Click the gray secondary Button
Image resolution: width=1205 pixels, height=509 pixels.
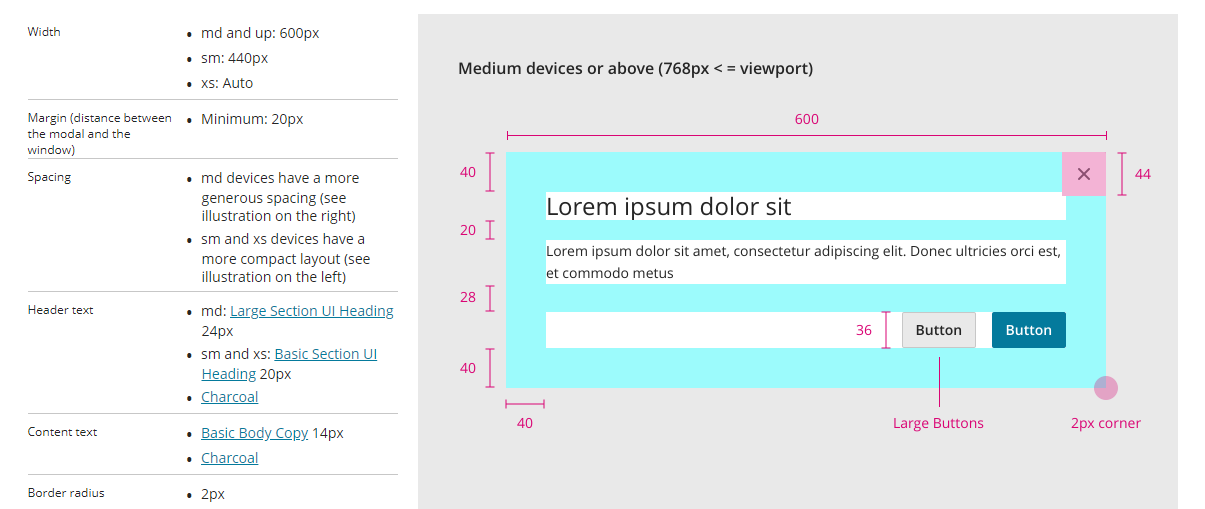coord(939,330)
